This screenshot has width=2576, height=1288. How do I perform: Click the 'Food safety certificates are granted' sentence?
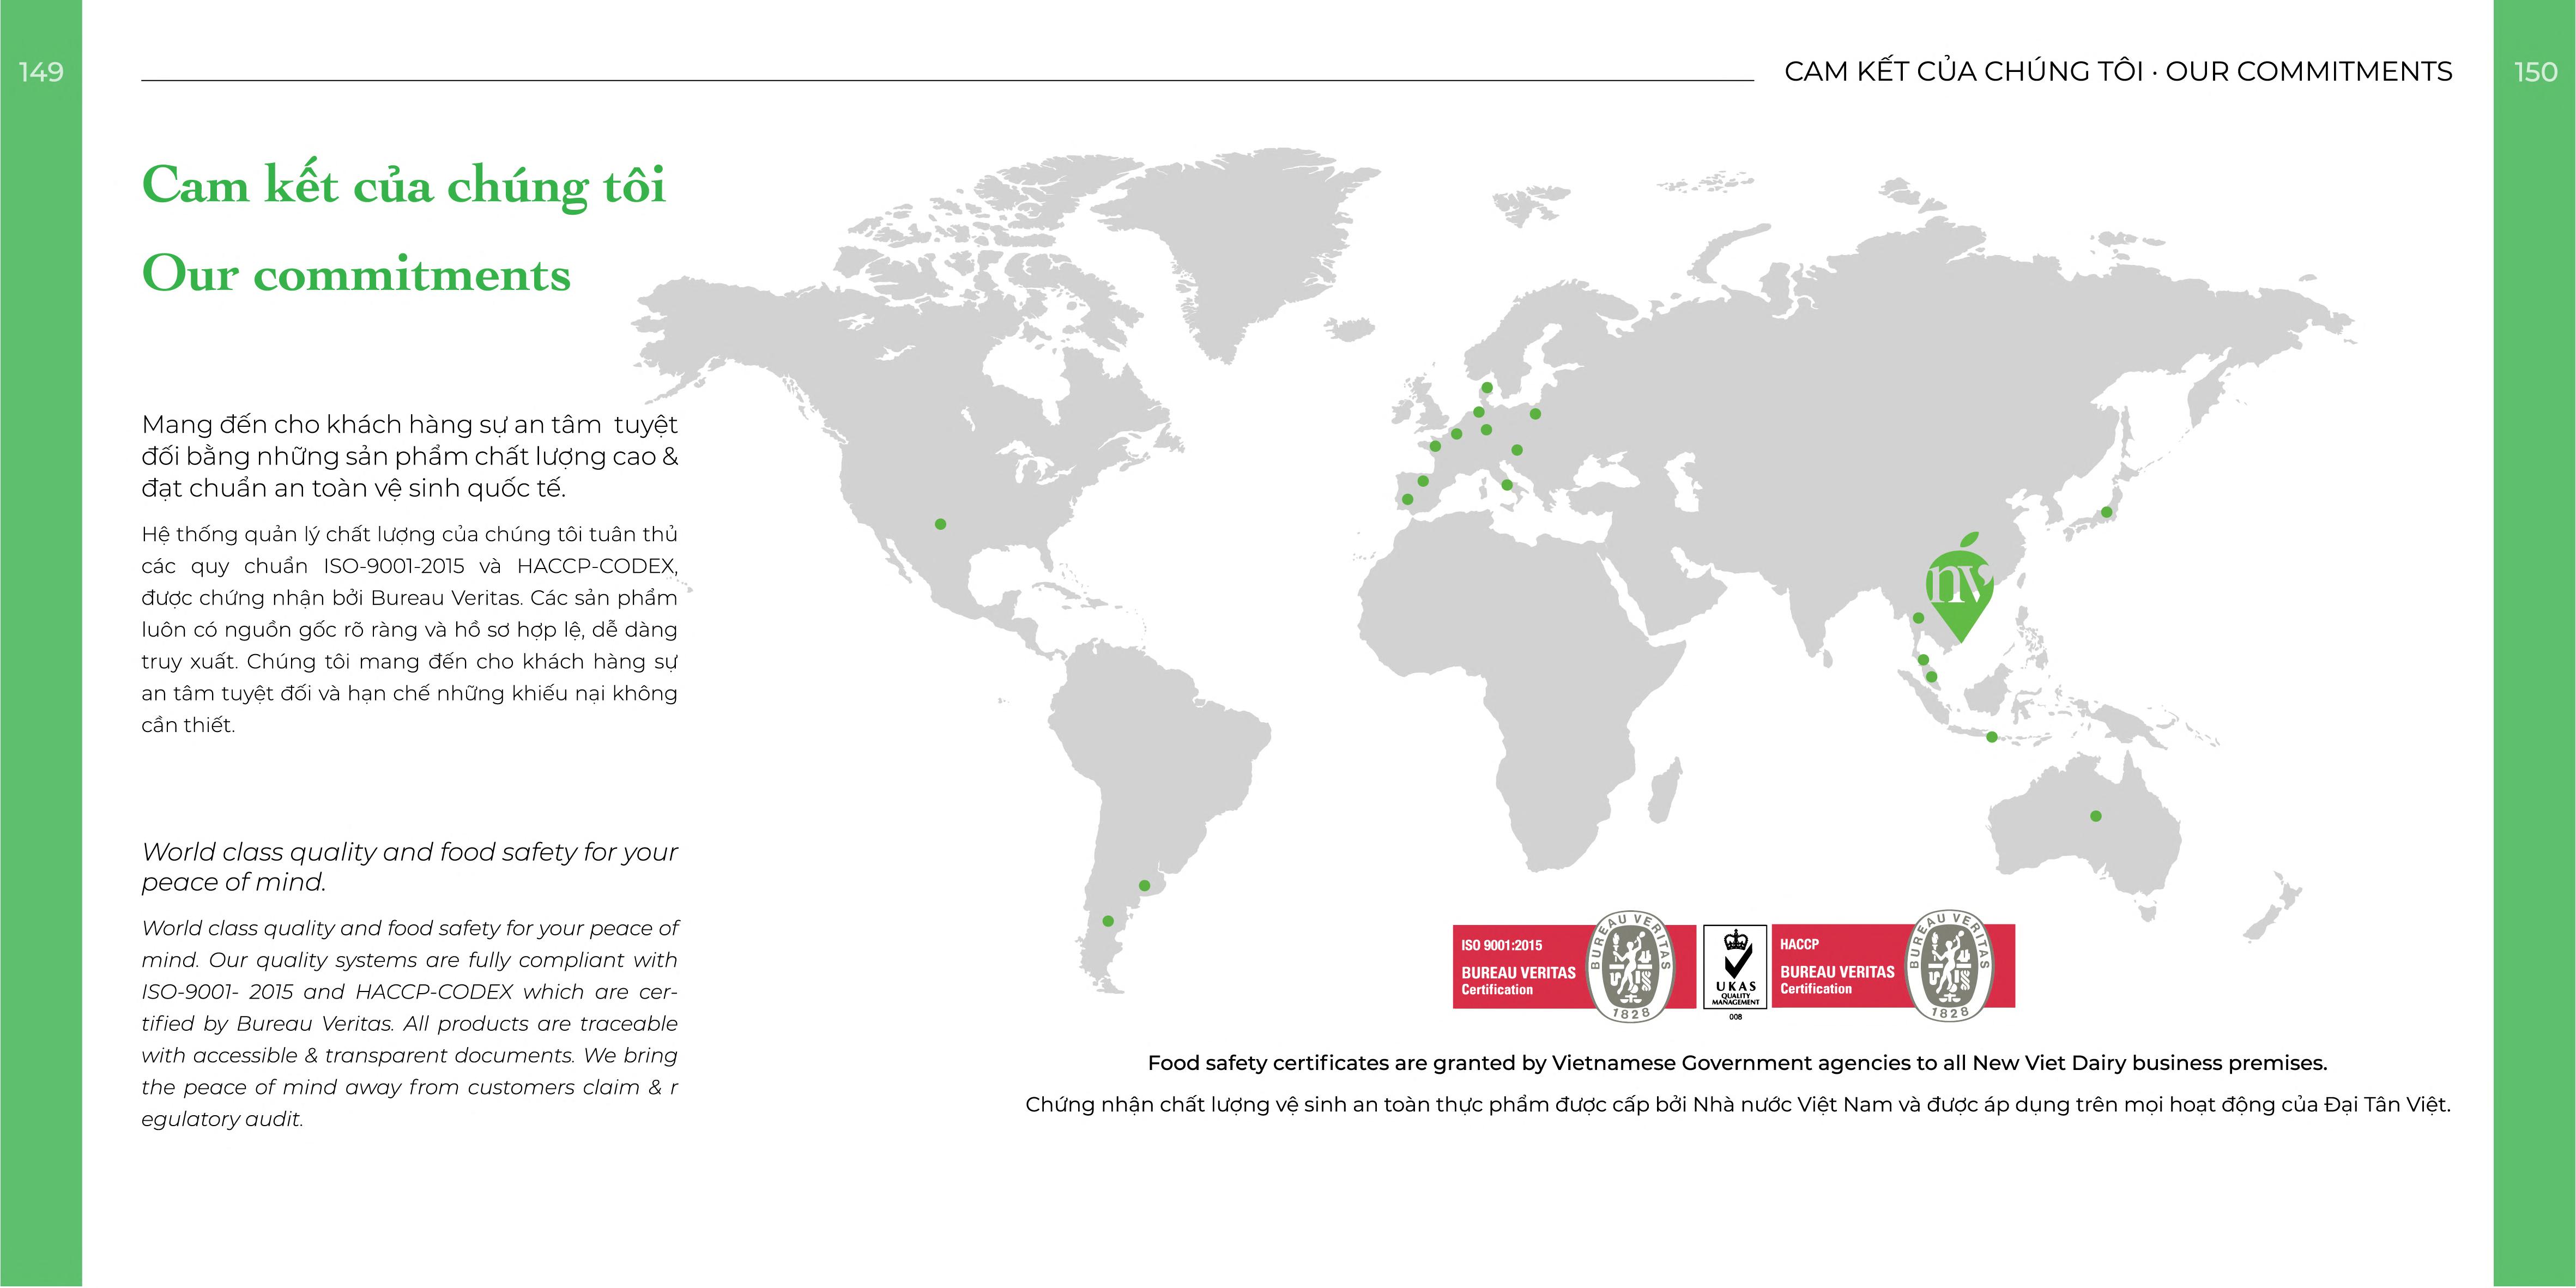pos(1737,1062)
